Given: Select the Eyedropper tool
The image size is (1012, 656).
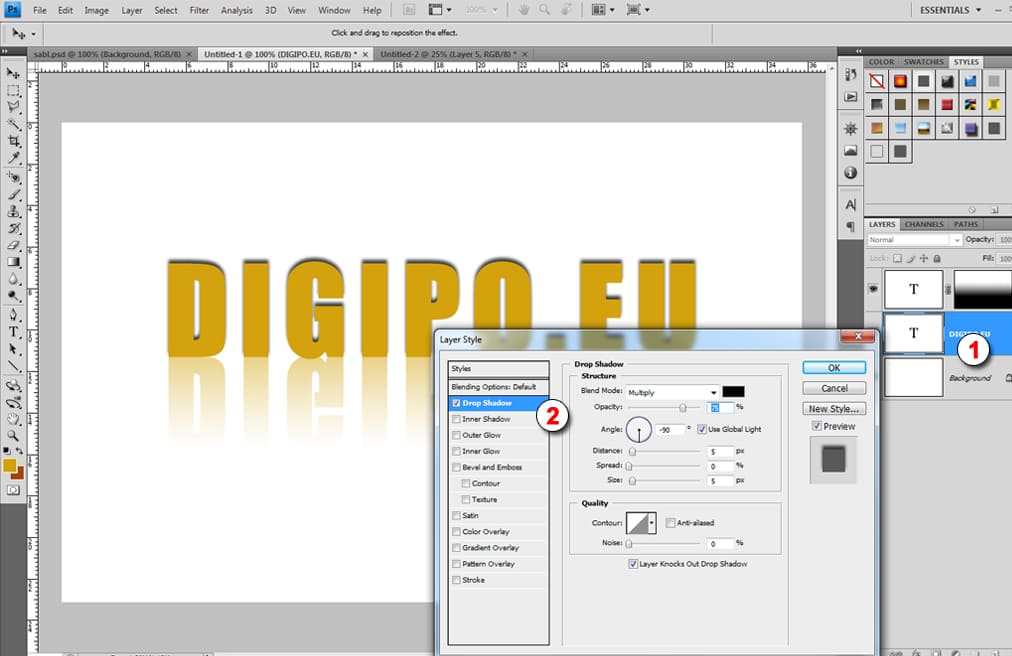Looking at the screenshot, I should point(14,158).
